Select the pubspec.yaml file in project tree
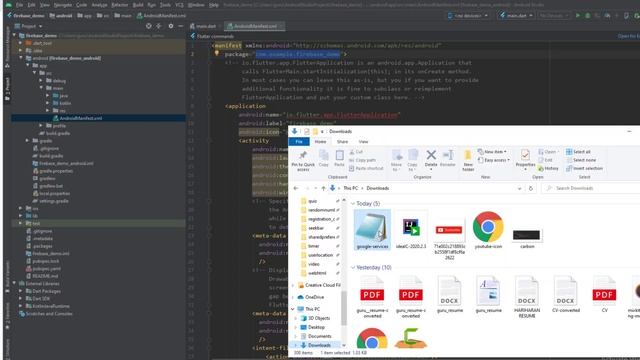 [x=46, y=269]
